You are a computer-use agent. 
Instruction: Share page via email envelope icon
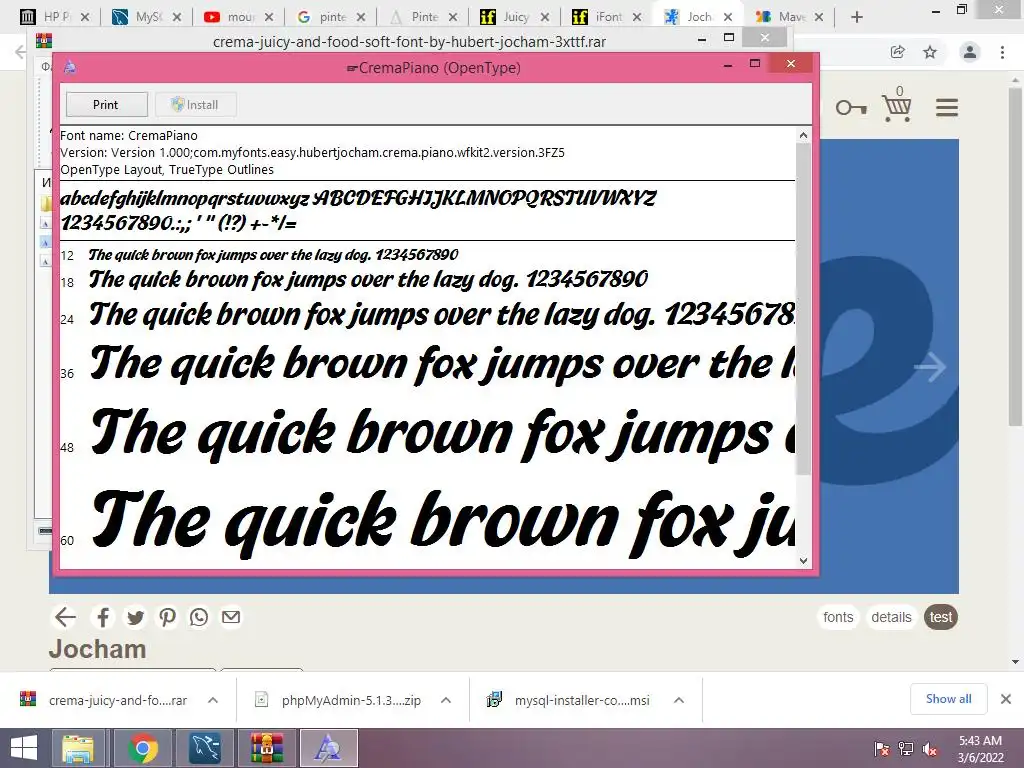coord(231,617)
